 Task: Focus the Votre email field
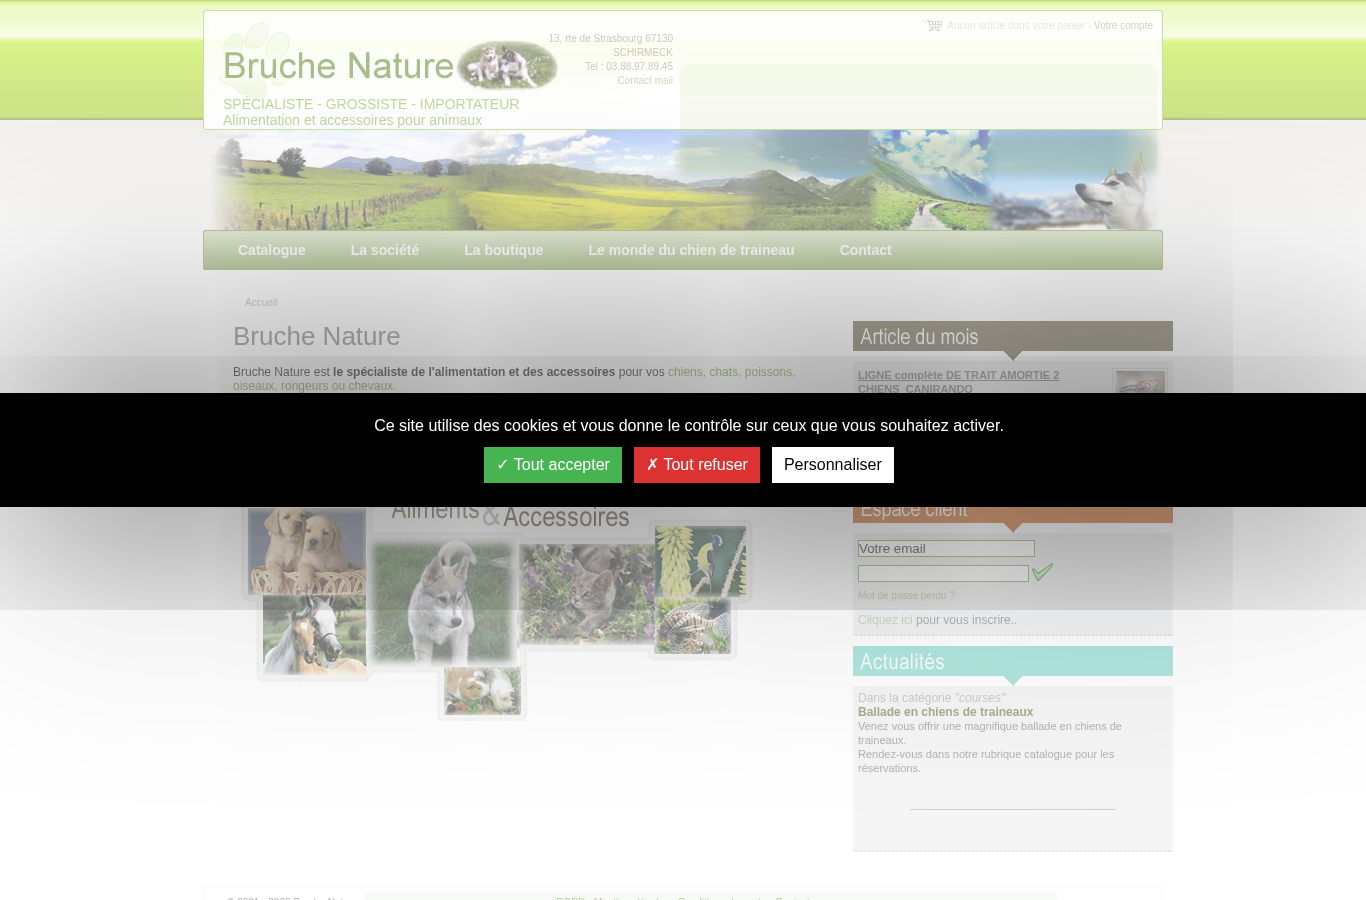coord(946,549)
